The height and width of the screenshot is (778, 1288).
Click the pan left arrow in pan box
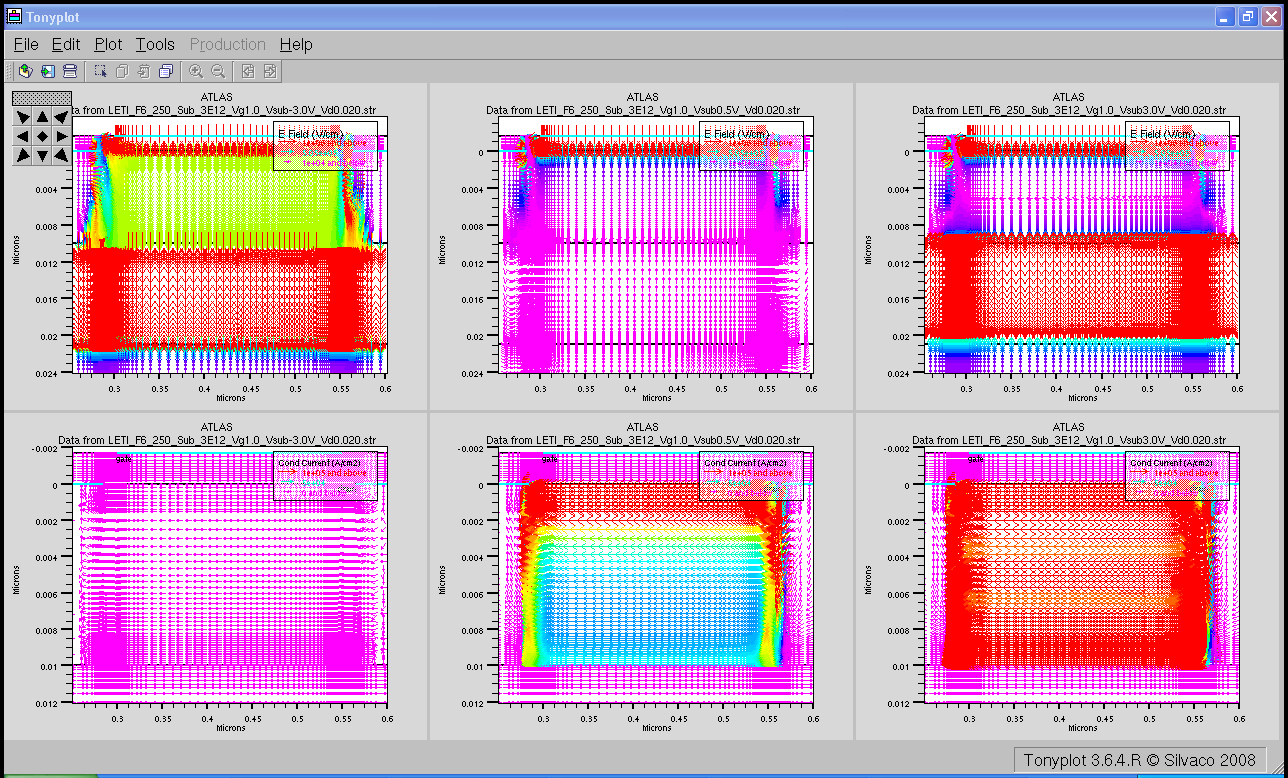coord(22,135)
